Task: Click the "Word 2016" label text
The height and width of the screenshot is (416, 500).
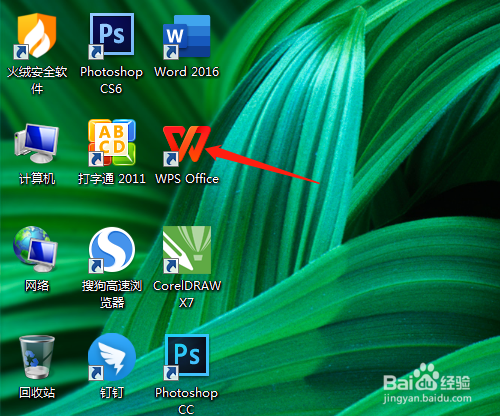Action: pyautogui.click(x=187, y=72)
